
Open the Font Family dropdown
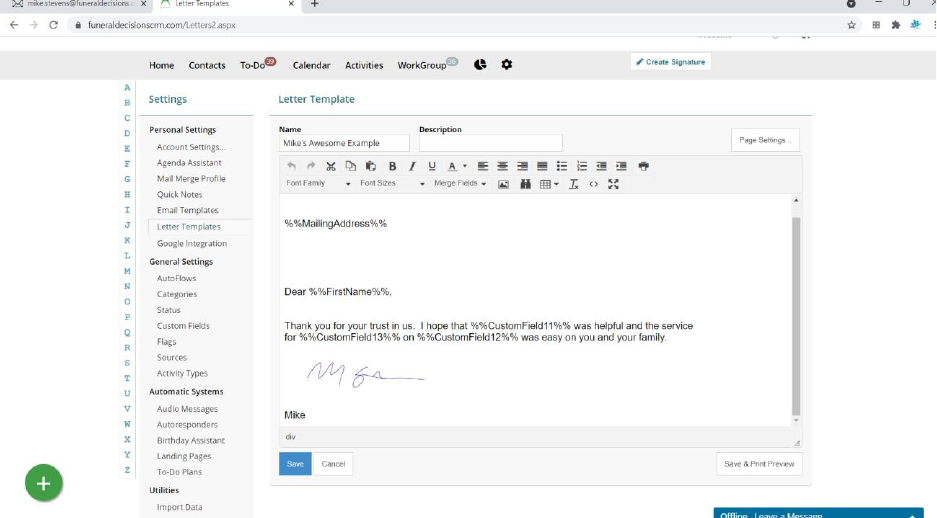pyautogui.click(x=318, y=184)
